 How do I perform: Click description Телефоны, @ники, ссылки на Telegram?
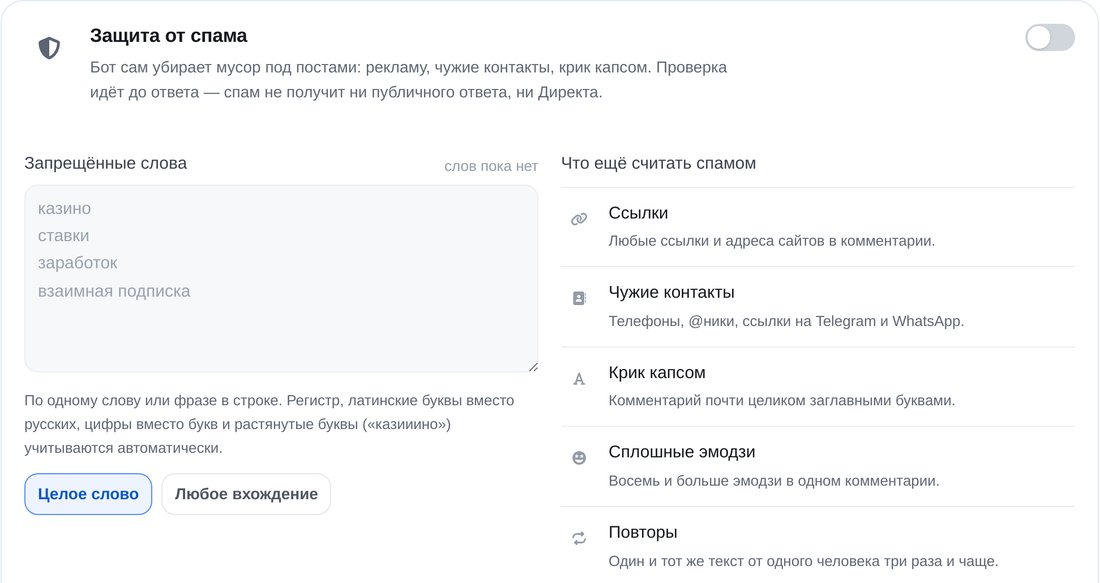786,321
